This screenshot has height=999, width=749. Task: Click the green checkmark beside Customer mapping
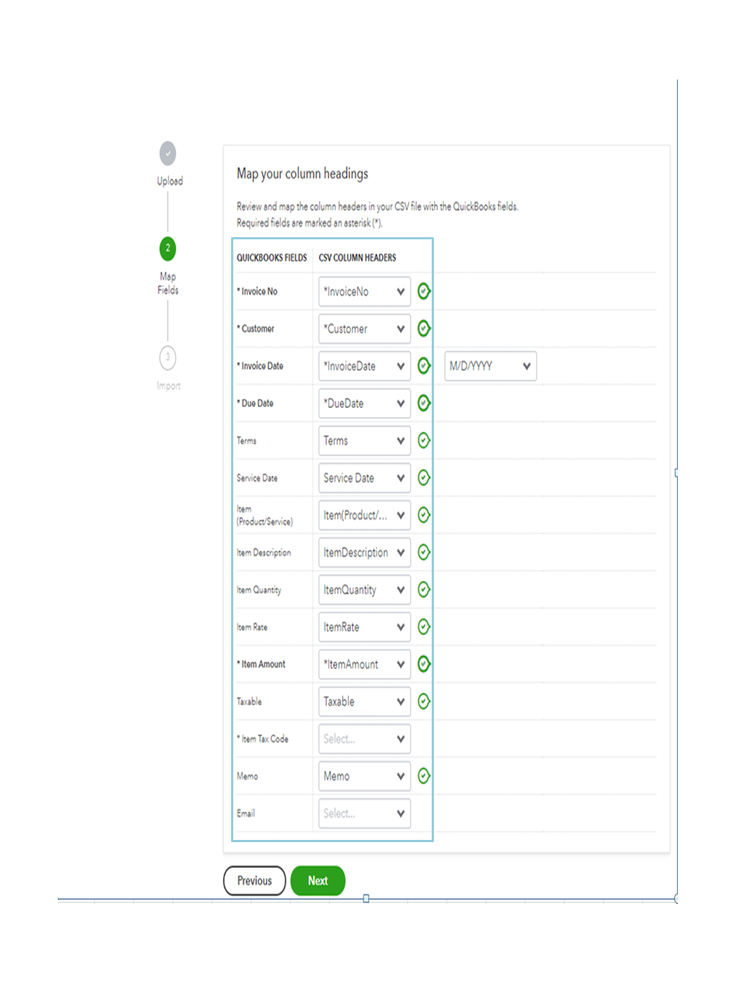[x=422, y=328]
